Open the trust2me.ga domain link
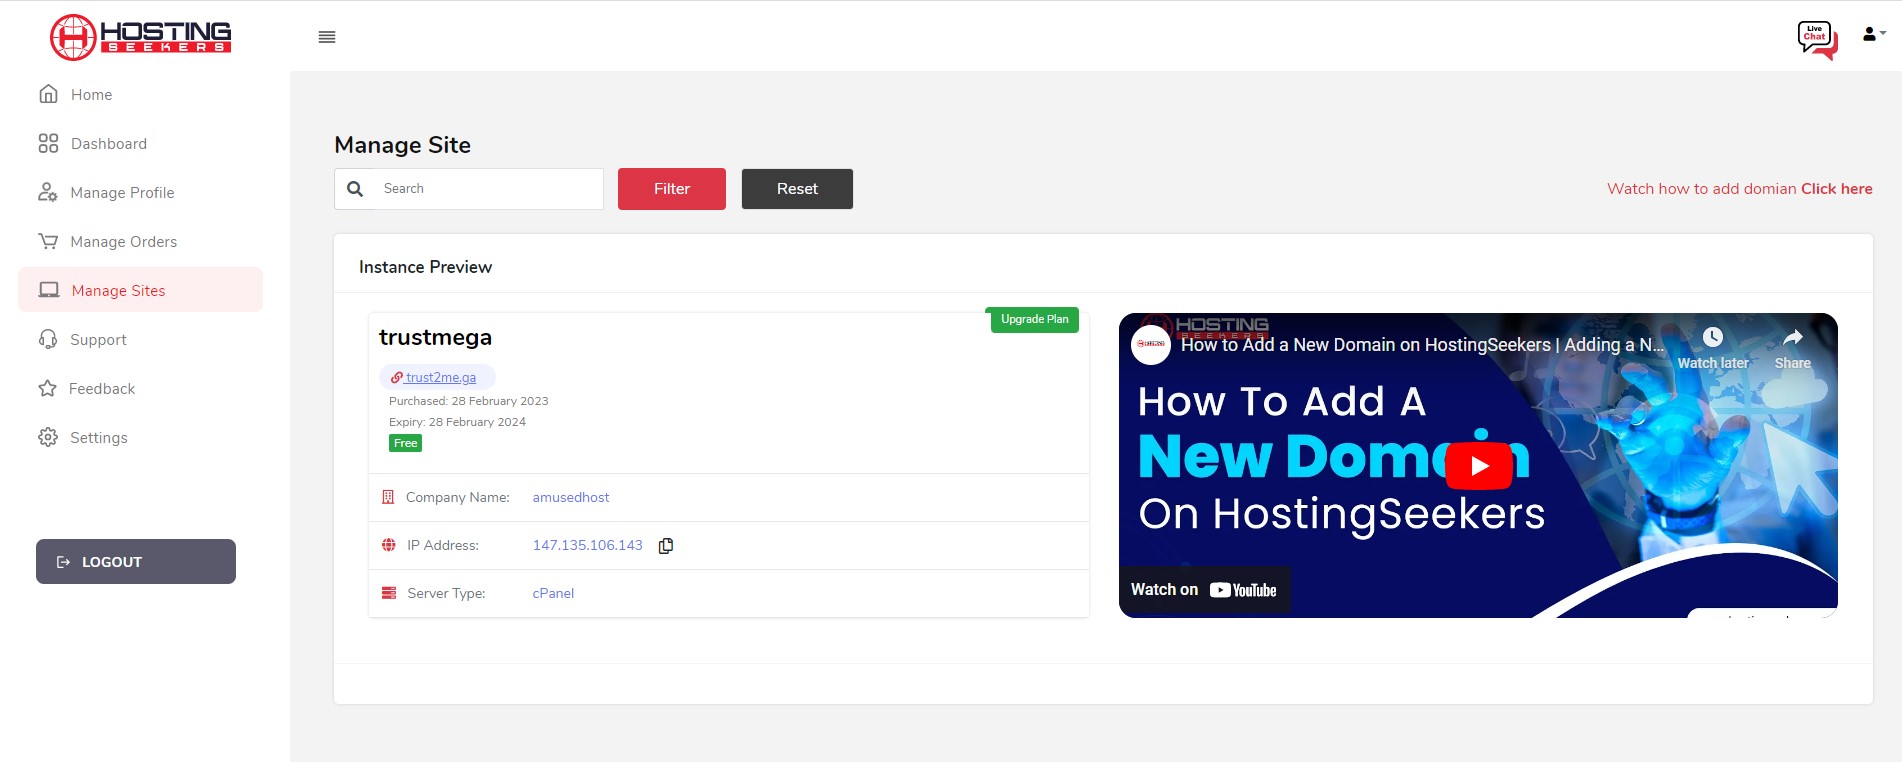Screen dimensions: 1902x762 click(x=440, y=377)
